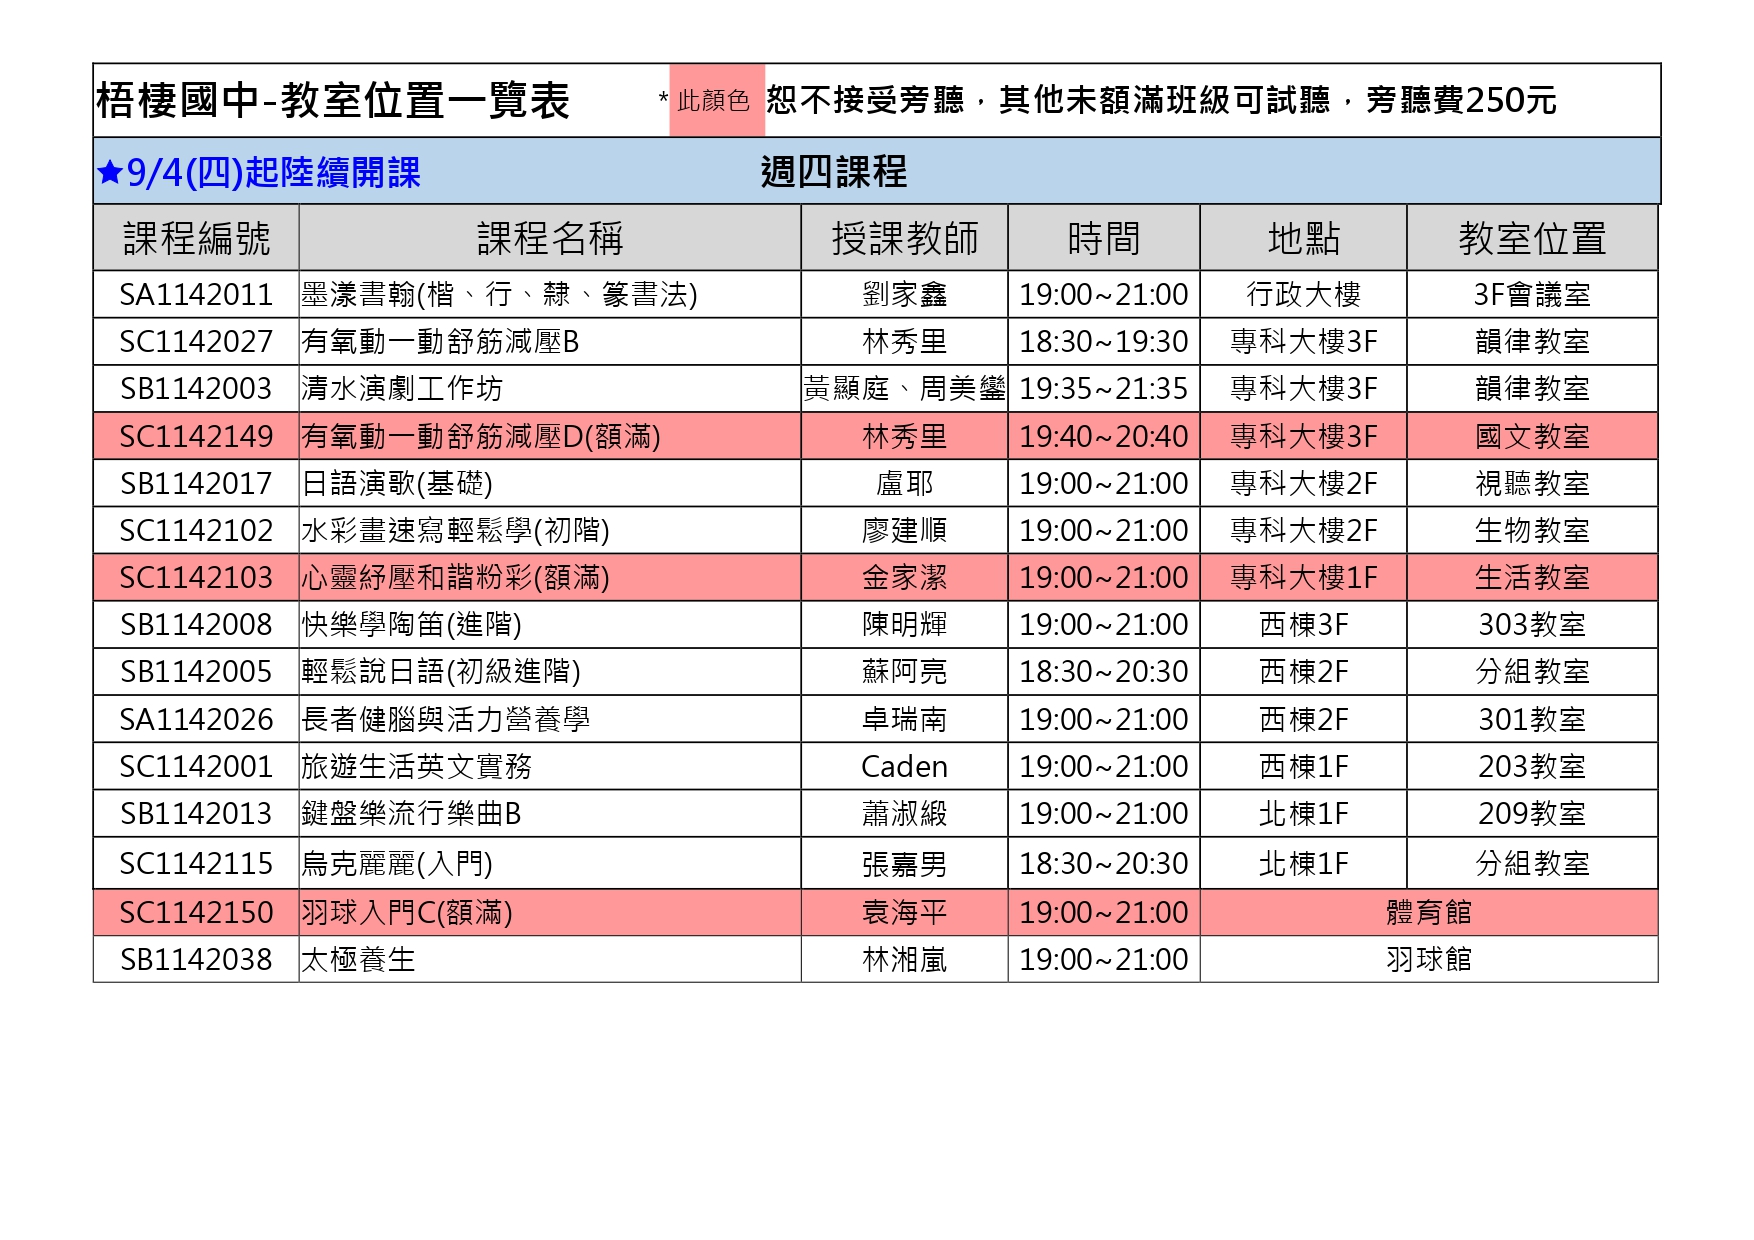Viewport: 1754px width, 1240px height.
Task: Click the 時間 column header
Action: [x=1103, y=238]
